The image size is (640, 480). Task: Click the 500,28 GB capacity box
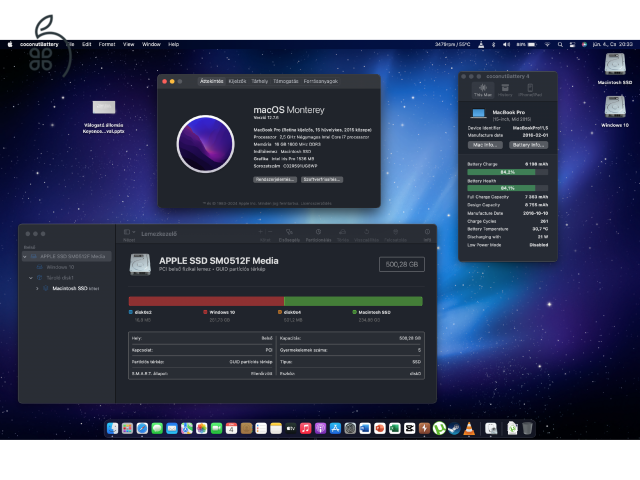tap(402, 264)
